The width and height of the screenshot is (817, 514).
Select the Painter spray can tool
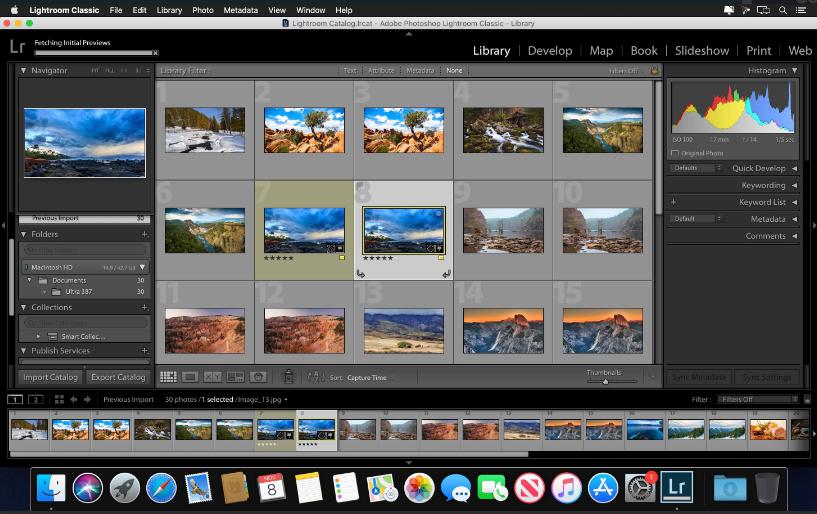289,376
